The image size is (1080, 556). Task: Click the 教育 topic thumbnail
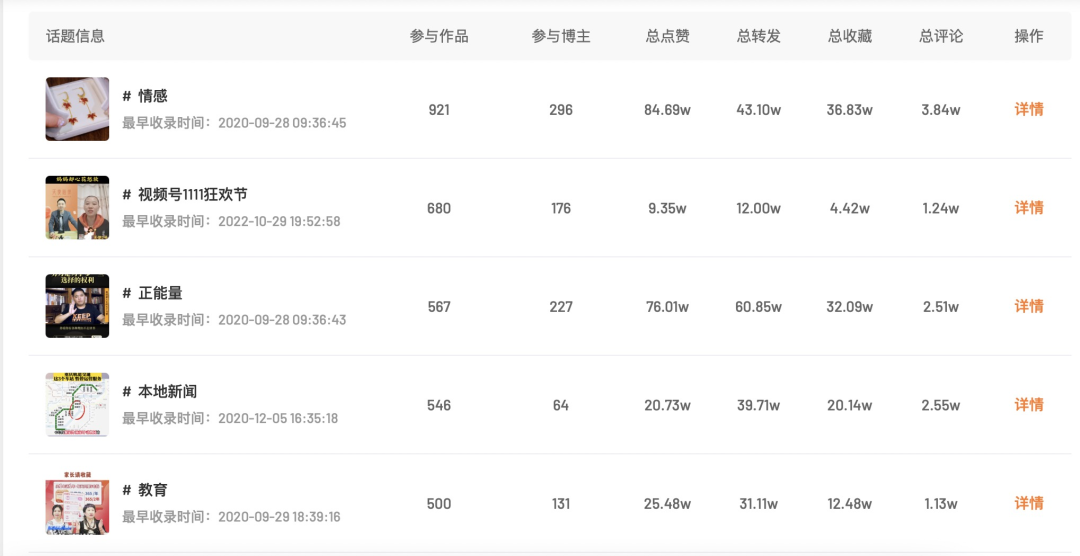(x=77, y=503)
